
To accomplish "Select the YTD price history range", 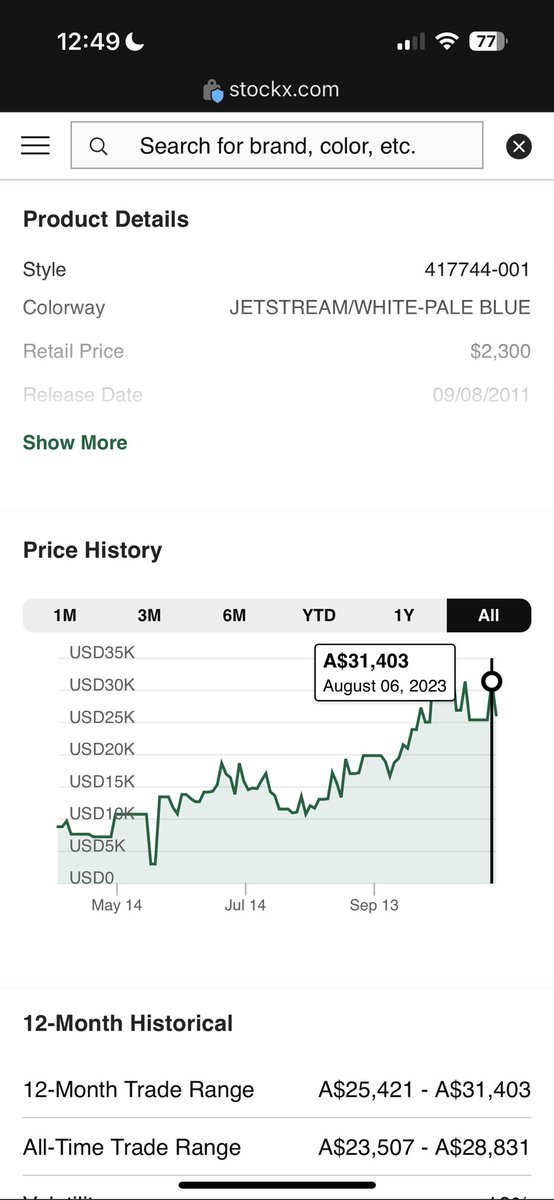I will [319, 615].
